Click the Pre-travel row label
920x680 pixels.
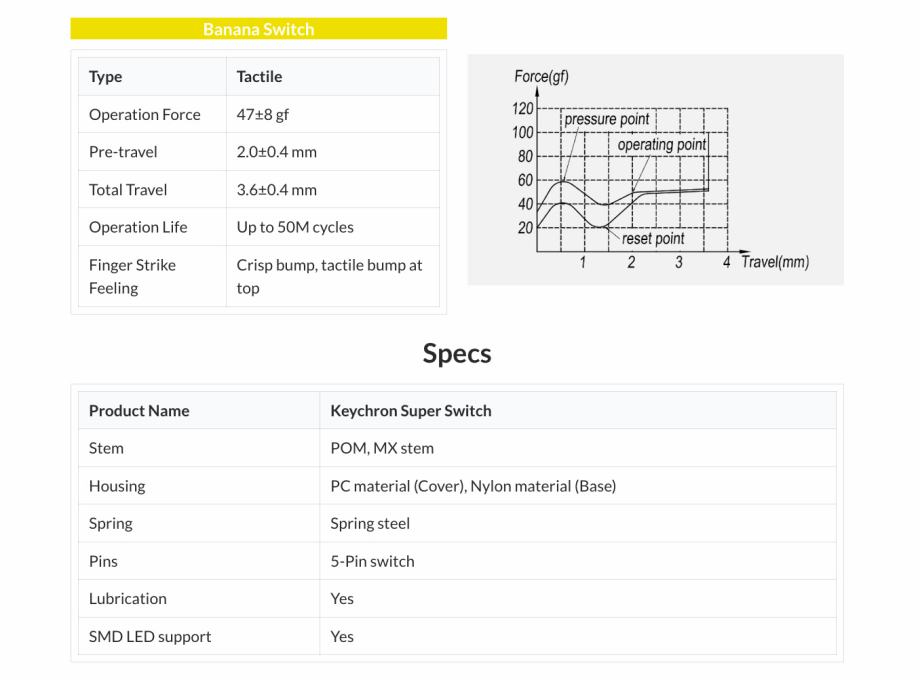point(123,152)
